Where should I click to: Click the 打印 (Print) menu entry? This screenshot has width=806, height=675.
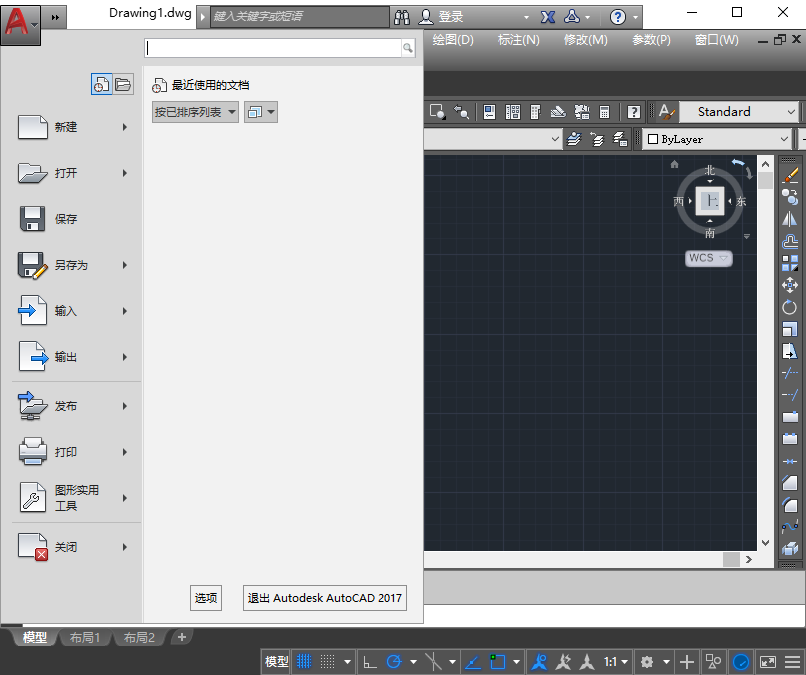(x=66, y=452)
